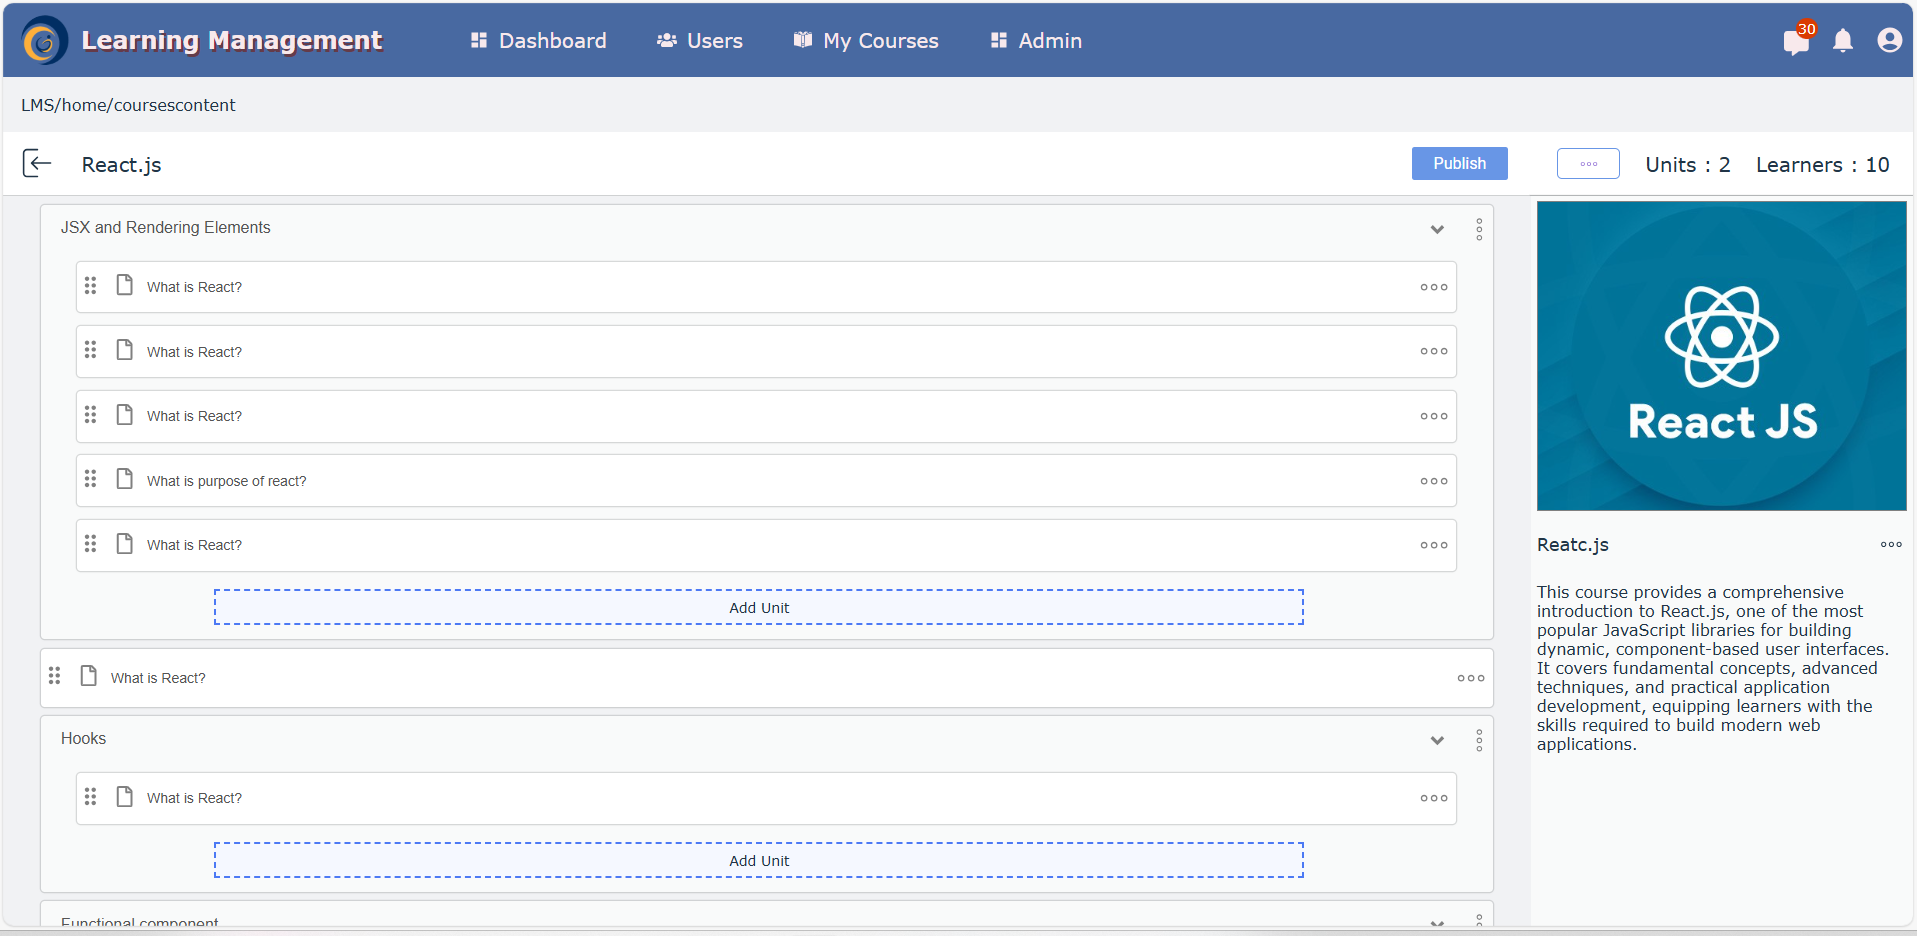Open the user profile avatar menu
The width and height of the screenshot is (1917, 936).
tap(1889, 40)
